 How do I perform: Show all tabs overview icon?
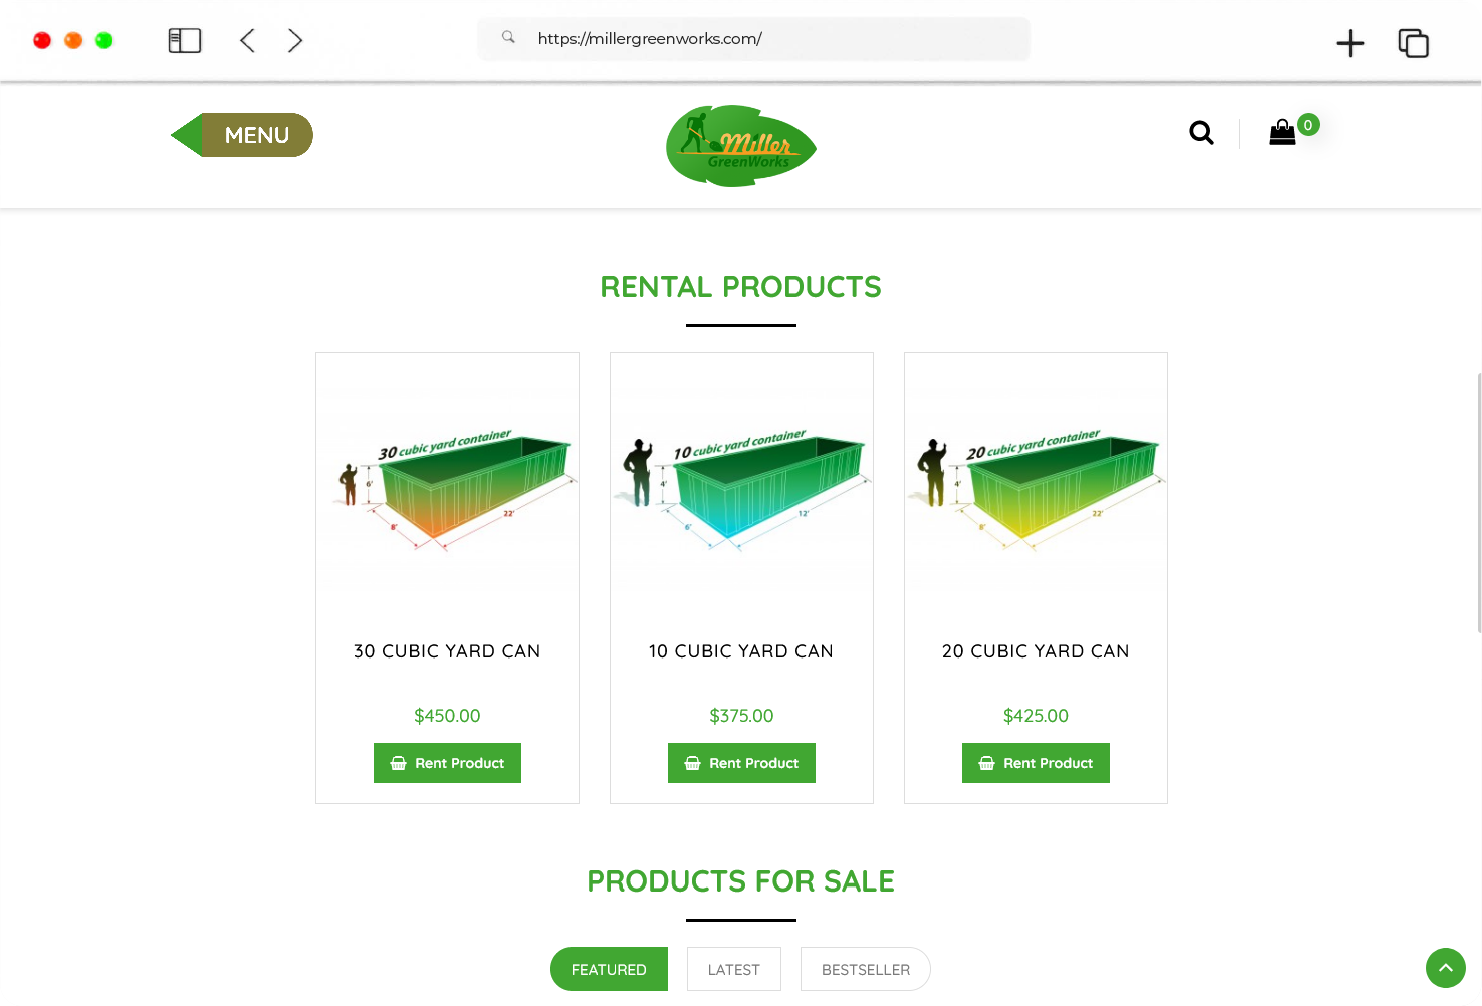(x=1413, y=43)
